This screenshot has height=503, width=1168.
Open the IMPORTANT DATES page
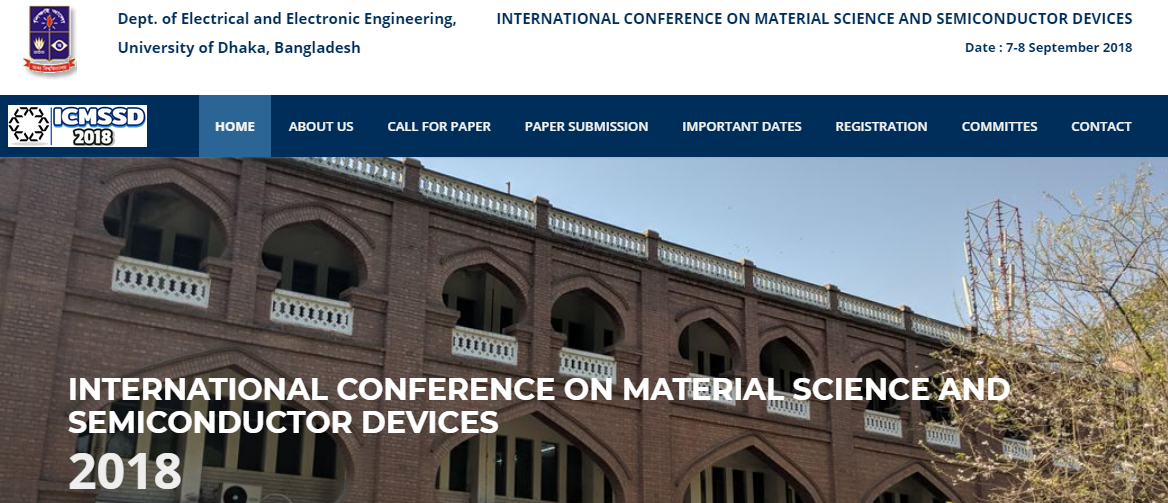click(x=742, y=126)
